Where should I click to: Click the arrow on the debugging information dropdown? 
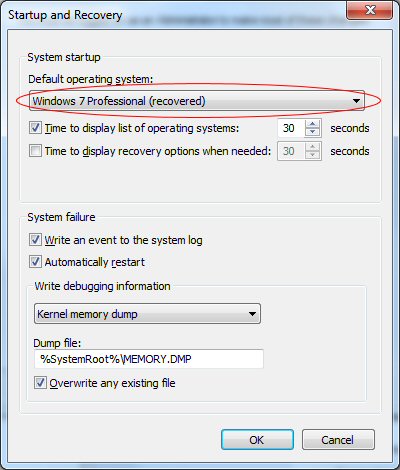coord(252,314)
